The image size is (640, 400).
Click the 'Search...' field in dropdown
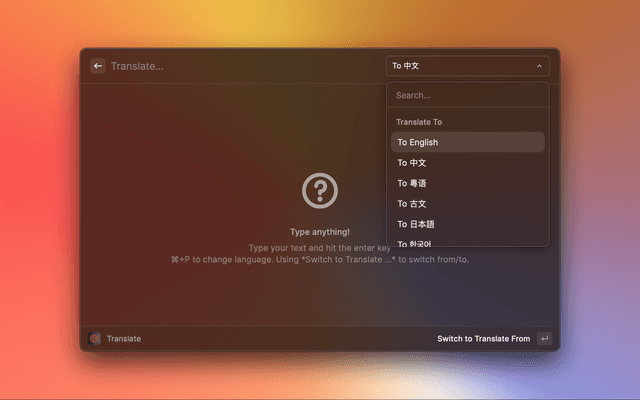467,95
